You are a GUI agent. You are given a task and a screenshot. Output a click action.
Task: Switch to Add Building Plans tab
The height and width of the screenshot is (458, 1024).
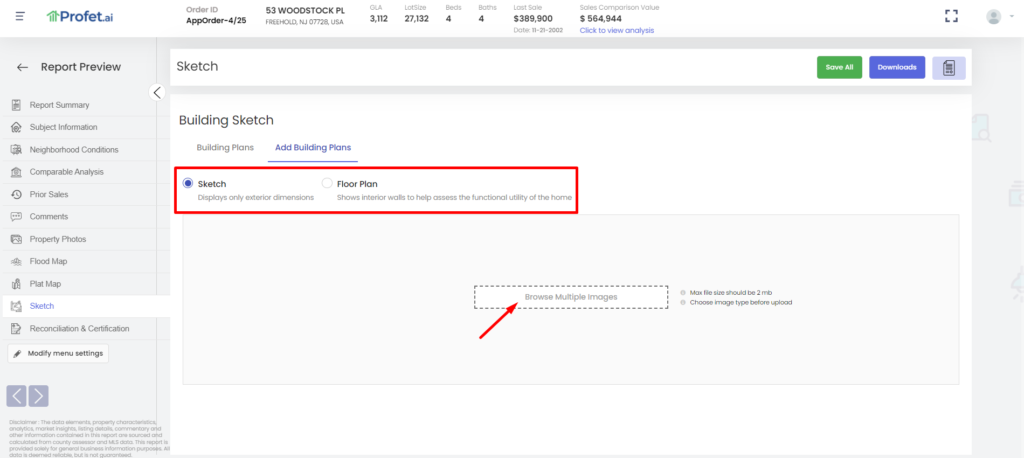click(313, 147)
